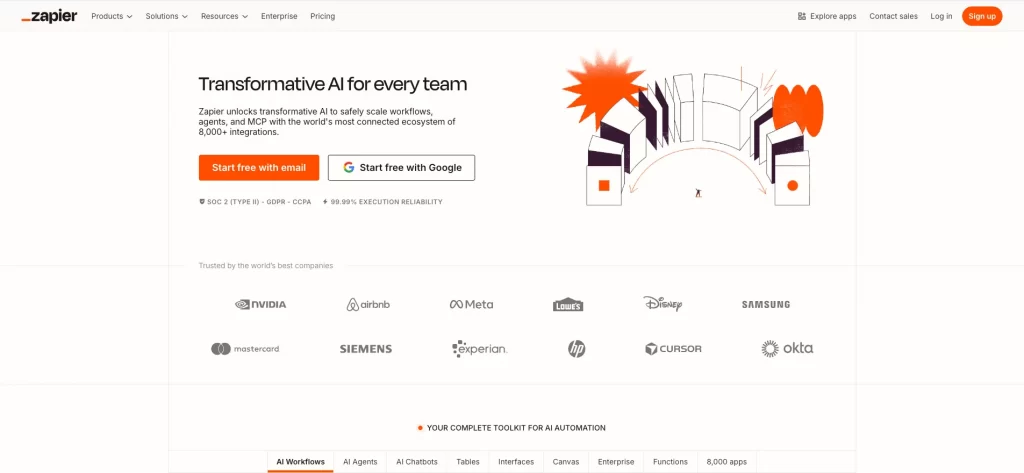
Task: Click the Experian logo
Action: (479, 349)
